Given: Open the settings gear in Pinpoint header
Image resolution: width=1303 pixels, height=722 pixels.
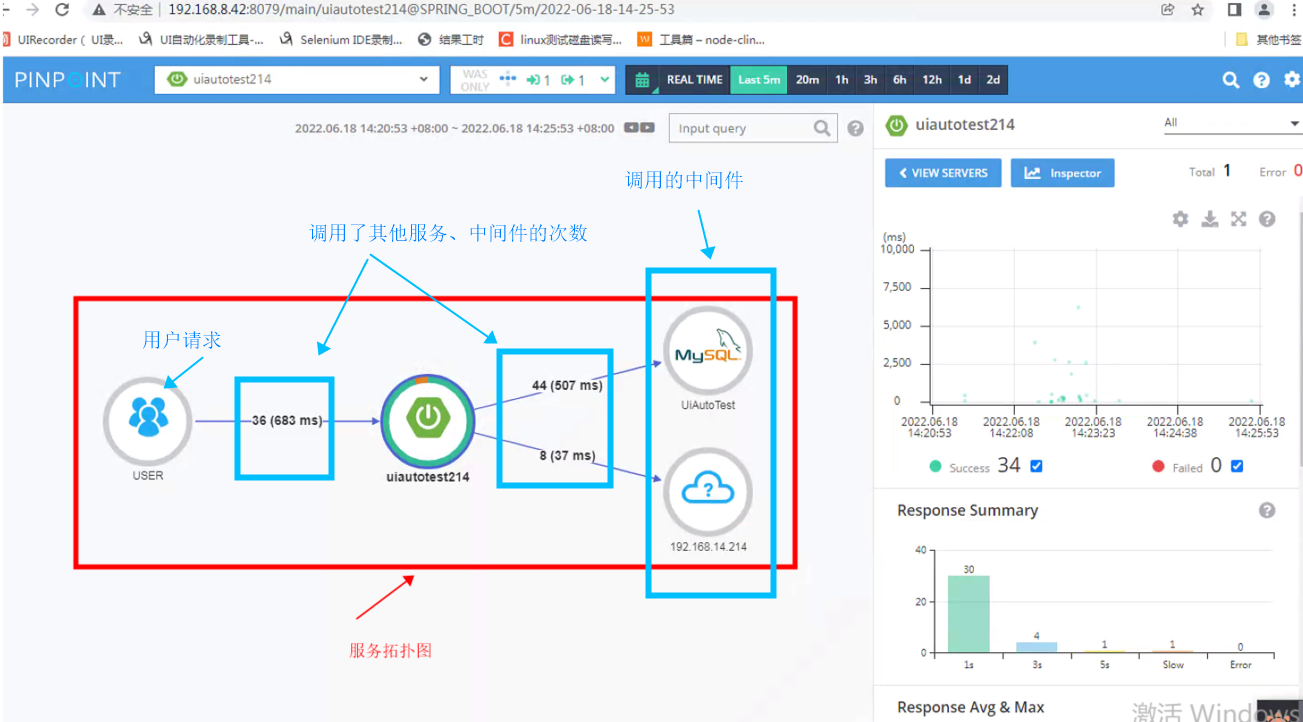Looking at the screenshot, I should [x=1293, y=80].
